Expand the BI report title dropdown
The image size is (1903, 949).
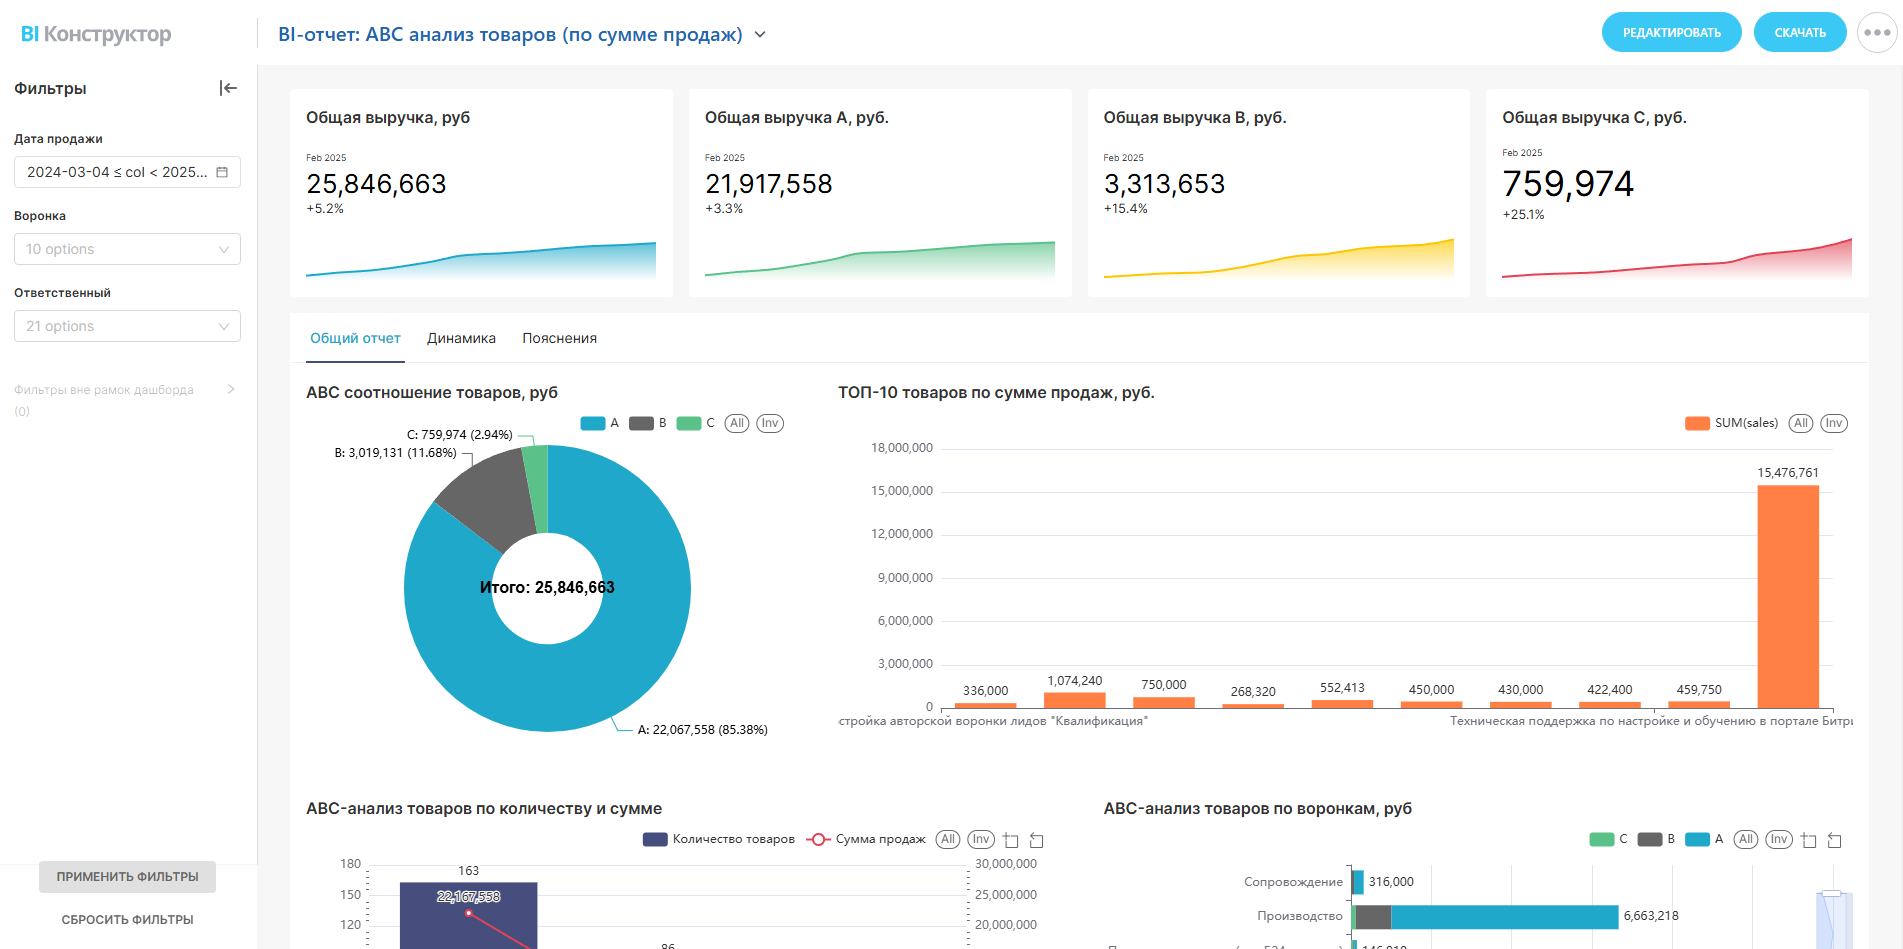coord(760,35)
